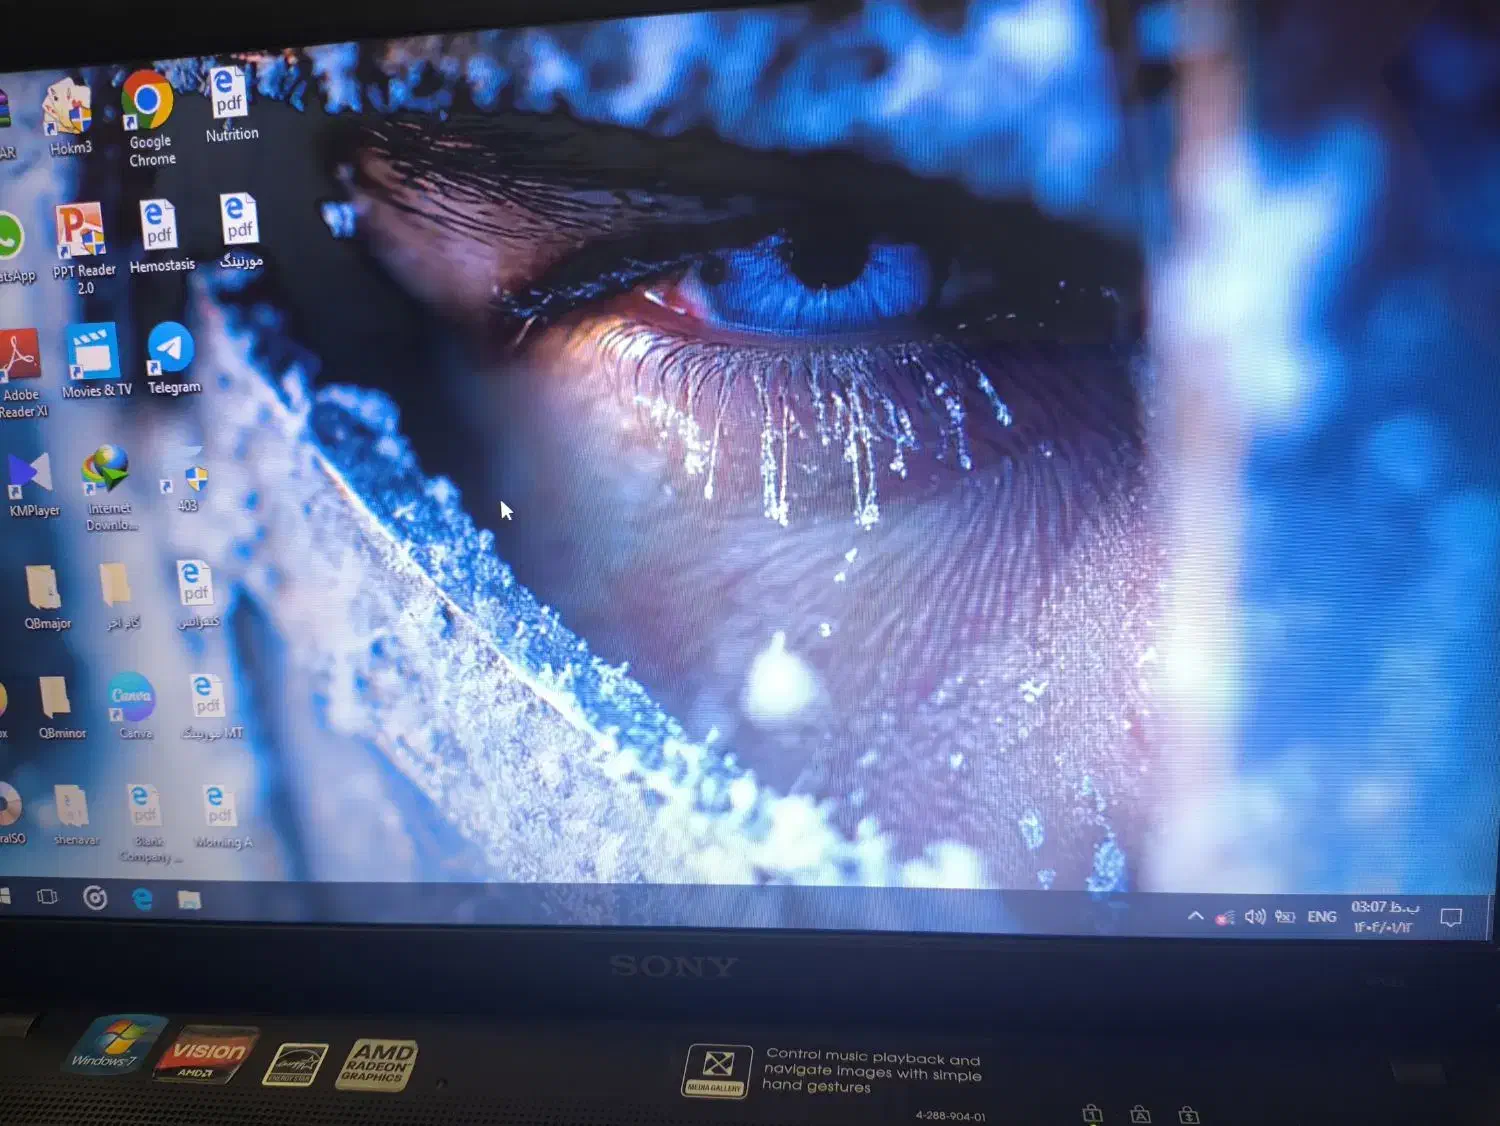Open the KMPlayer shortcut
The height and width of the screenshot is (1126, 1500).
pyautogui.click(x=31, y=475)
